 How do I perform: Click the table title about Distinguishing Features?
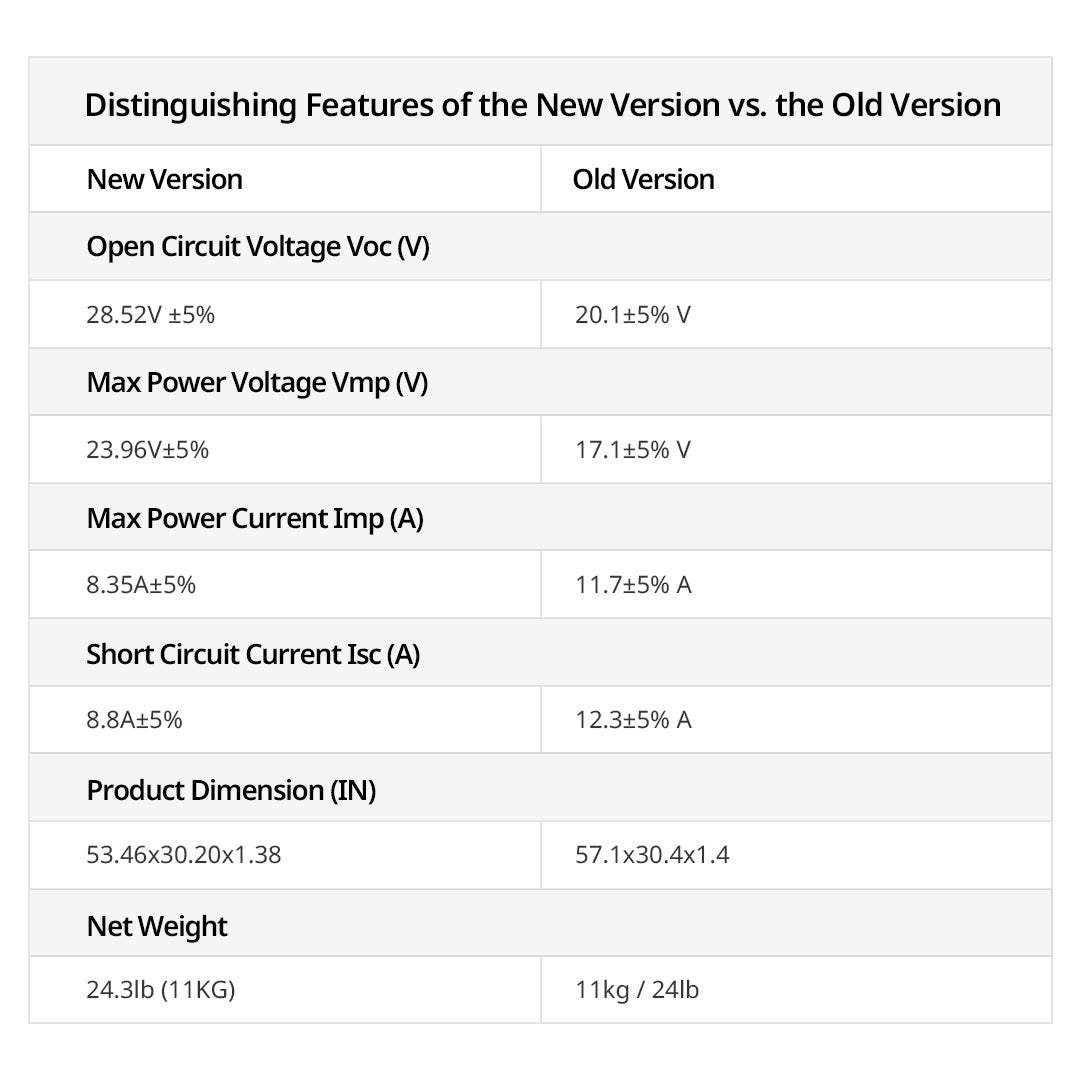pos(542,104)
